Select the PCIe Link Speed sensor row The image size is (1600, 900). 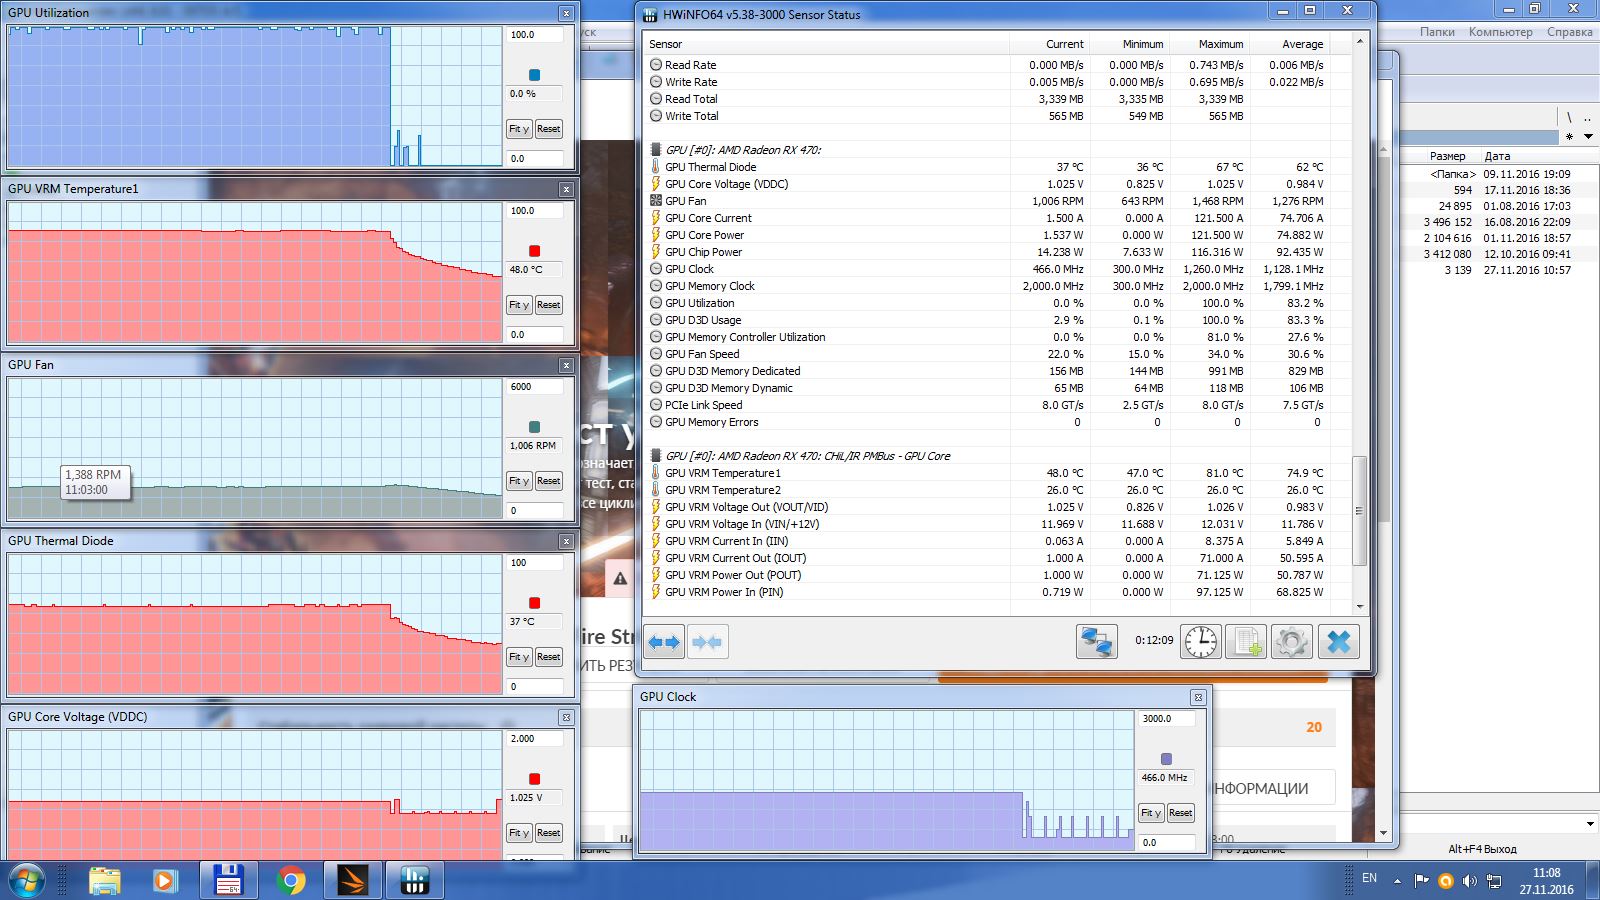(996, 405)
